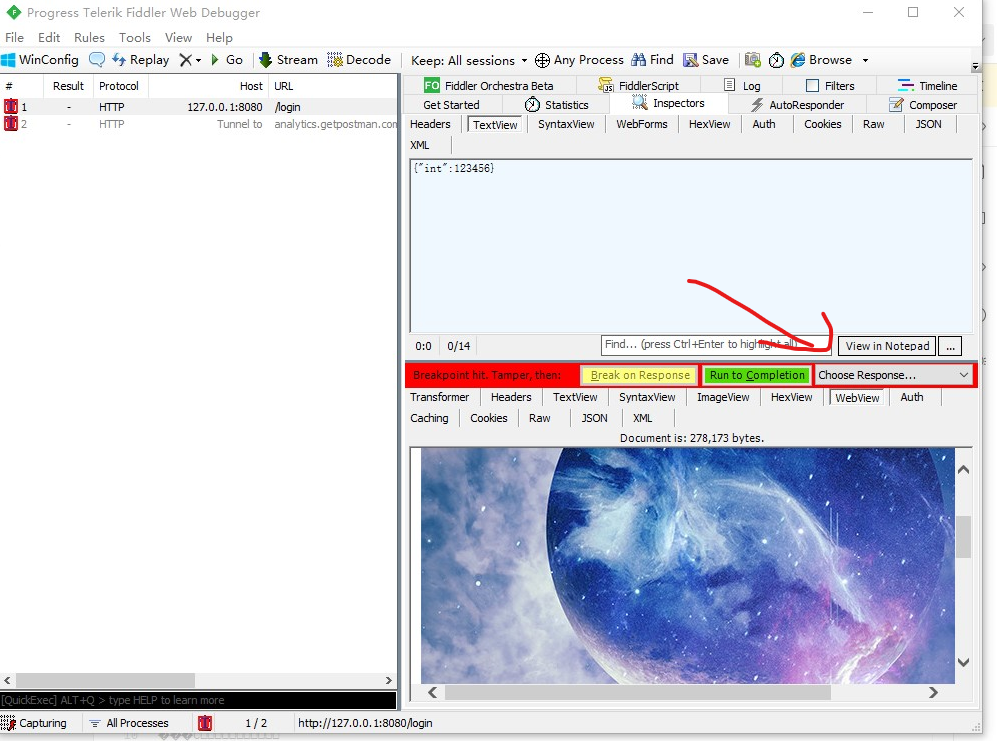
Task: Click toolbar overflow arrow at right edge
Action: click(975, 66)
